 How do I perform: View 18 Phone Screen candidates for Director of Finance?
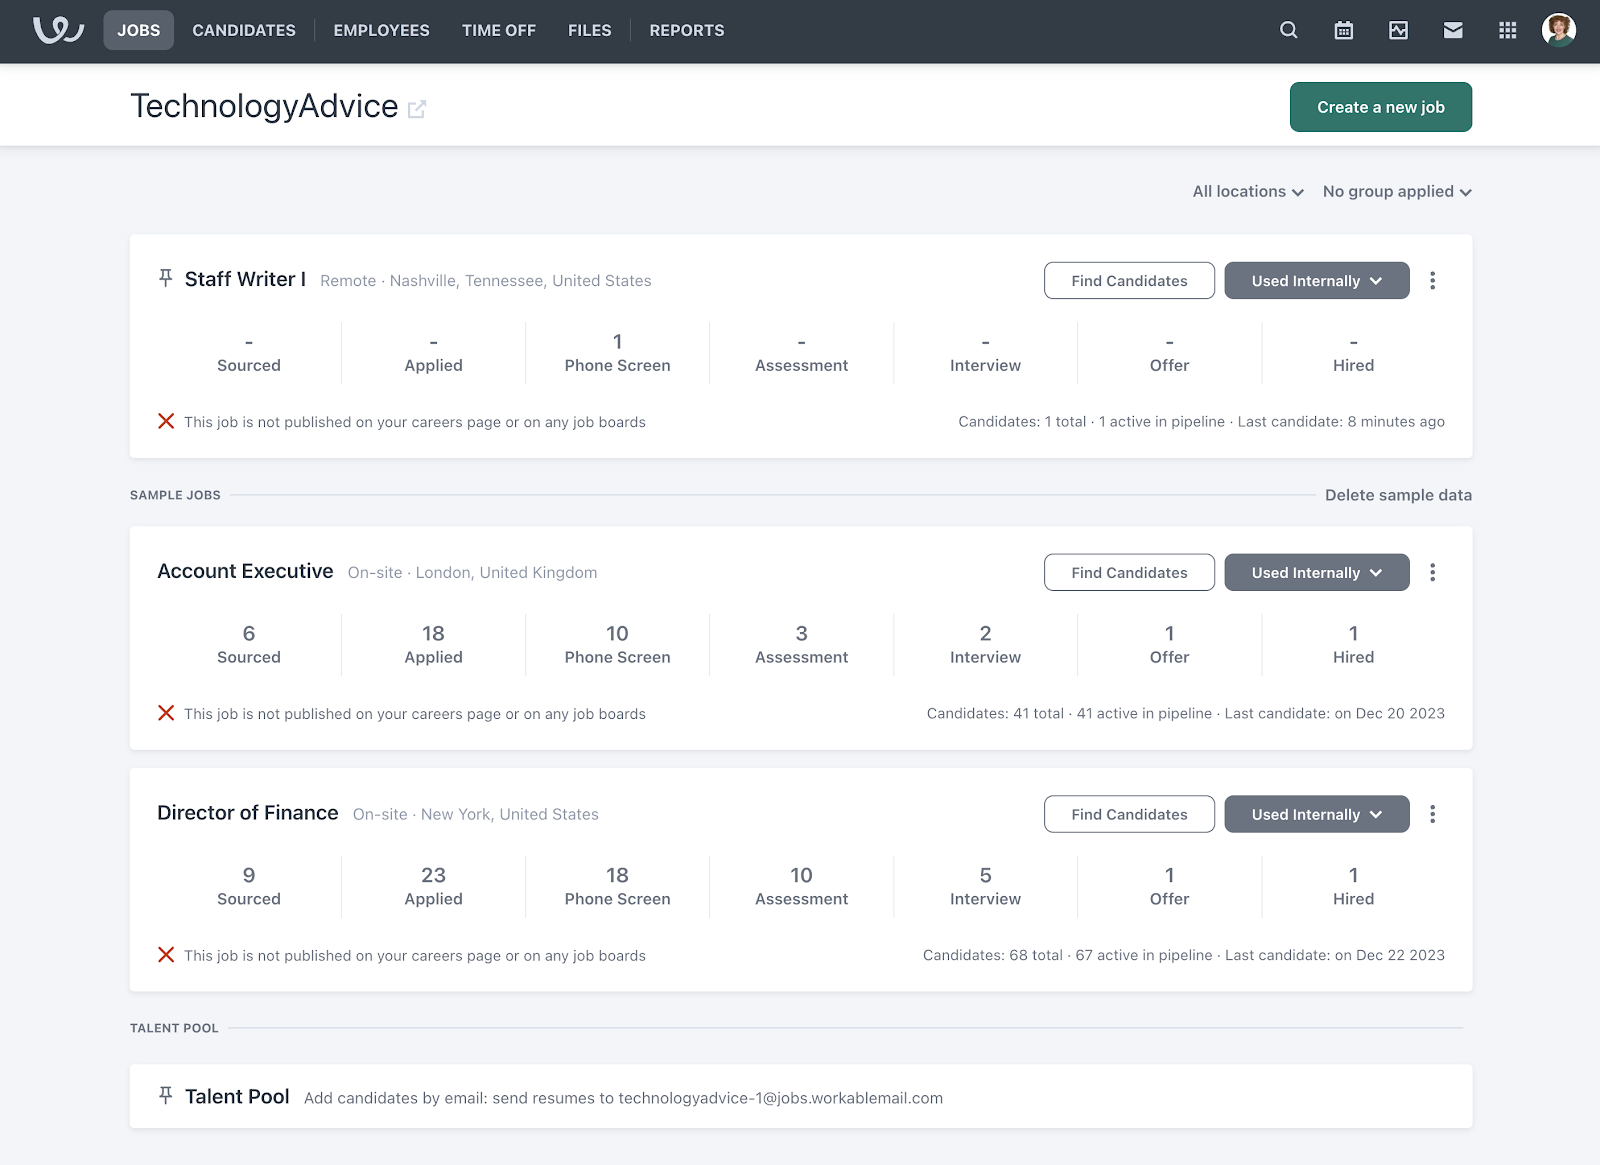(618, 887)
